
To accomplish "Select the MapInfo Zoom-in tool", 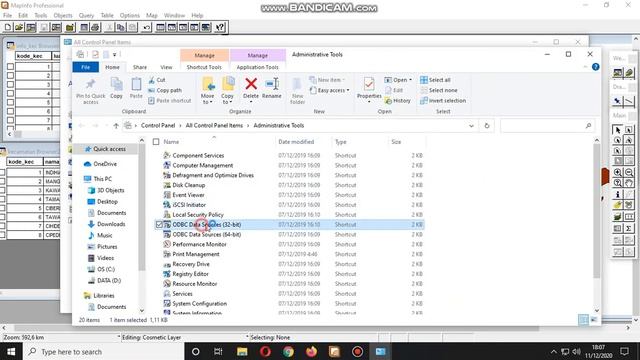I will (618, 172).
